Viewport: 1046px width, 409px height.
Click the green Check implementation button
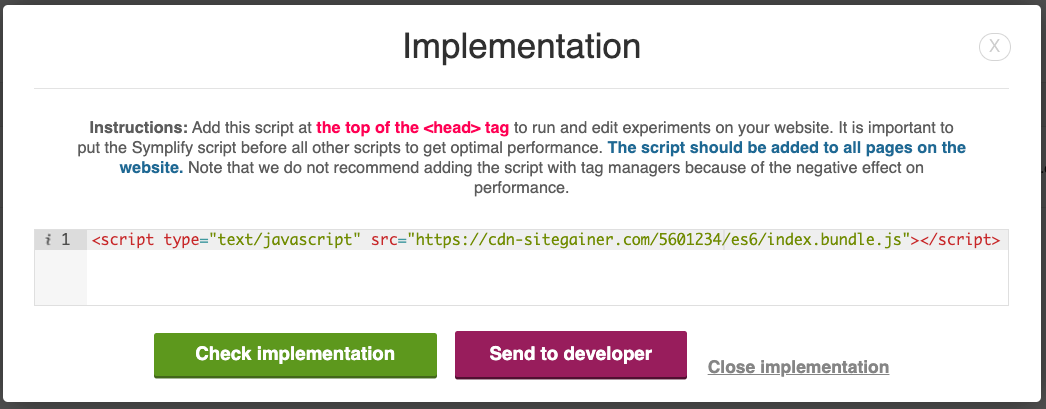pos(295,355)
